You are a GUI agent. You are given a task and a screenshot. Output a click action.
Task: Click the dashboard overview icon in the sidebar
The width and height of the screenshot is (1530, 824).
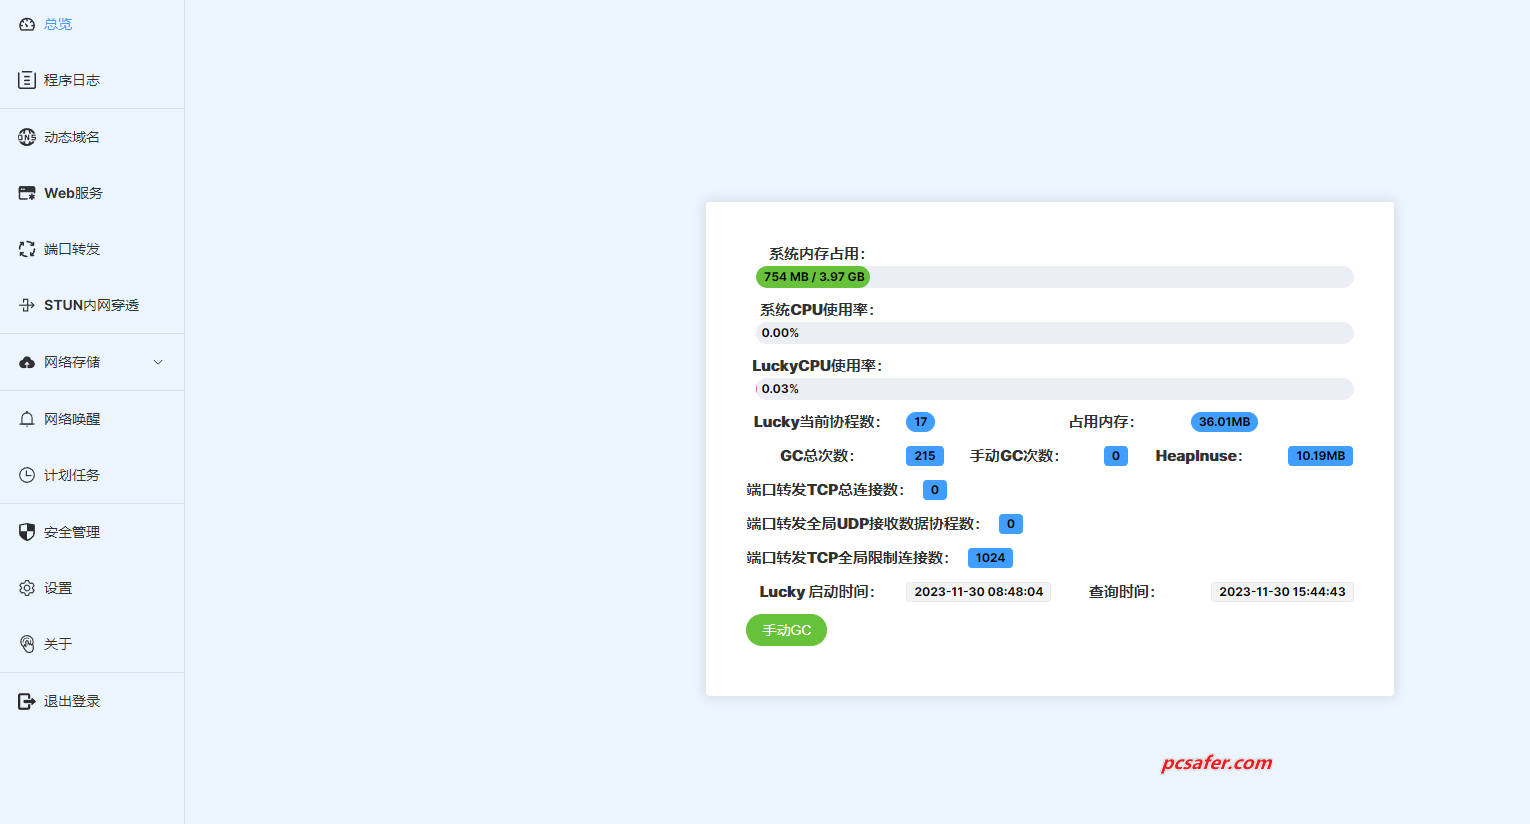(27, 24)
